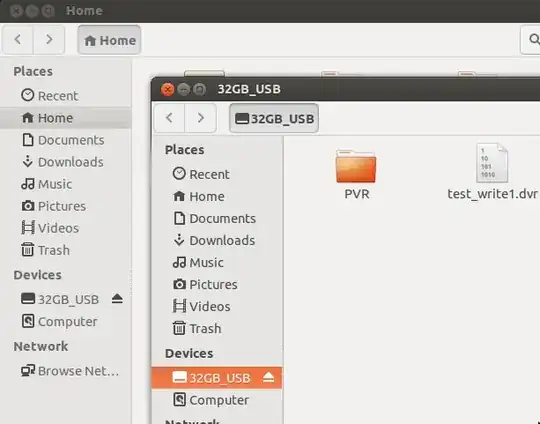The image size is (540, 424).
Task: Open Downloads in Home window sidebar
Action: (65, 162)
